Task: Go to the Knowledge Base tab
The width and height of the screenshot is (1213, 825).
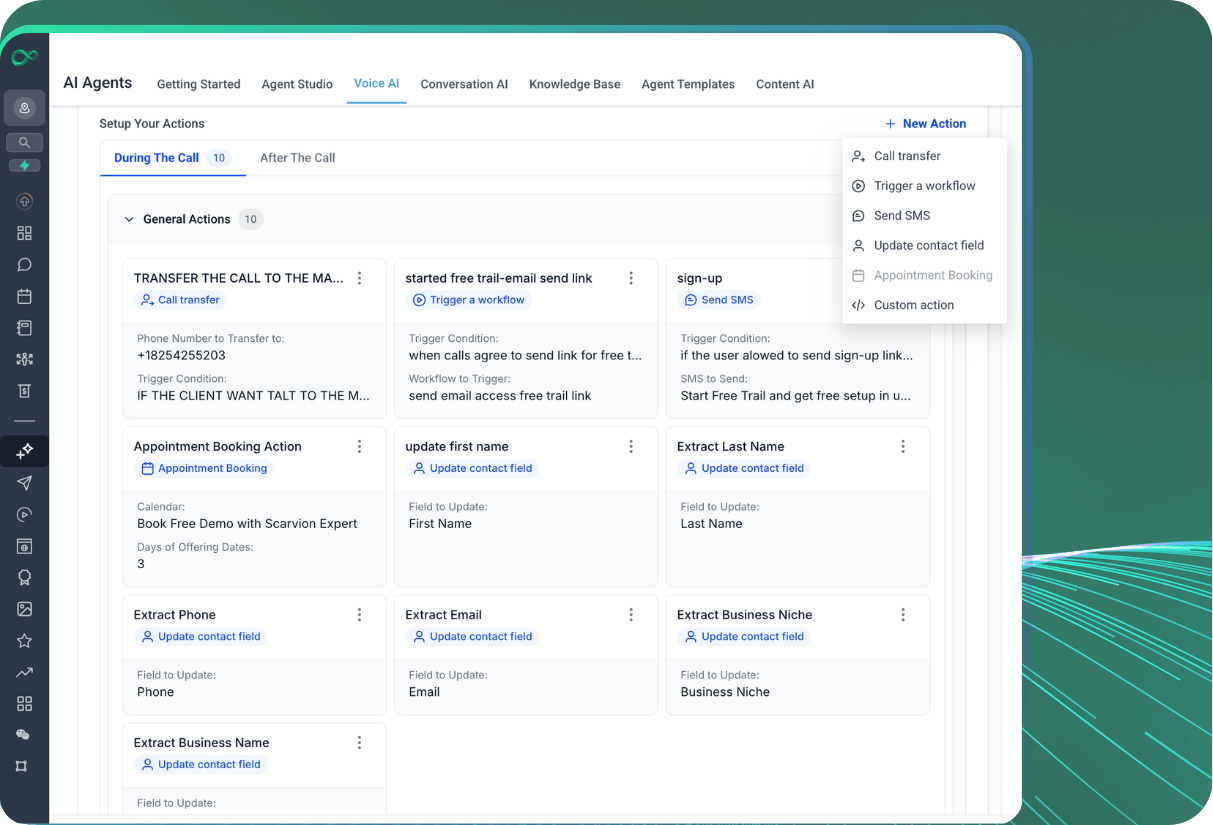Action: (x=575, y=84)
